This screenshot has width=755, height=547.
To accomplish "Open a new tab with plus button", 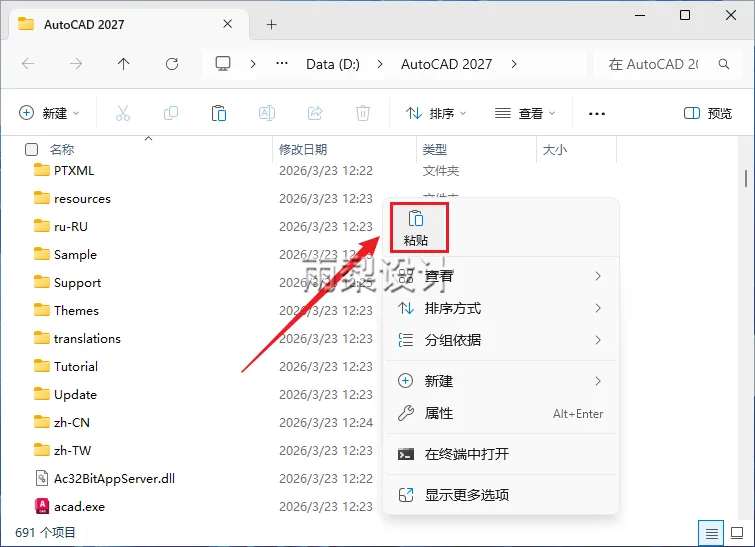I will click(x=272, y=25).
